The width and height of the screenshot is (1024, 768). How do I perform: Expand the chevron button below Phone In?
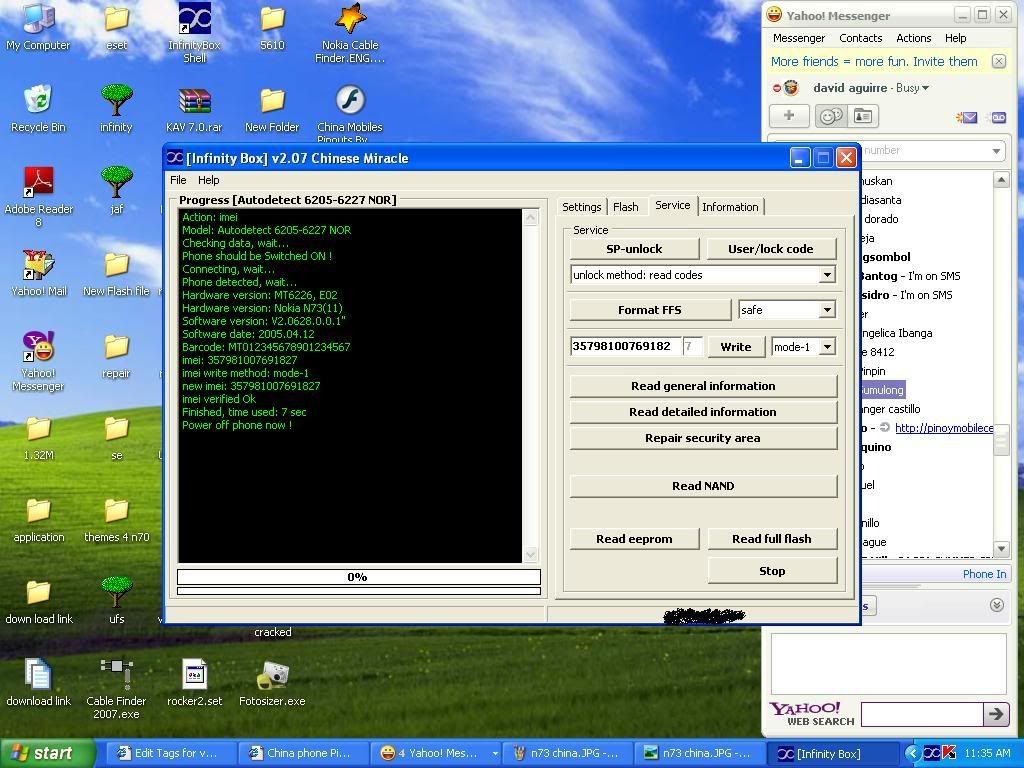pyautogui.click(x=997, y=605)
